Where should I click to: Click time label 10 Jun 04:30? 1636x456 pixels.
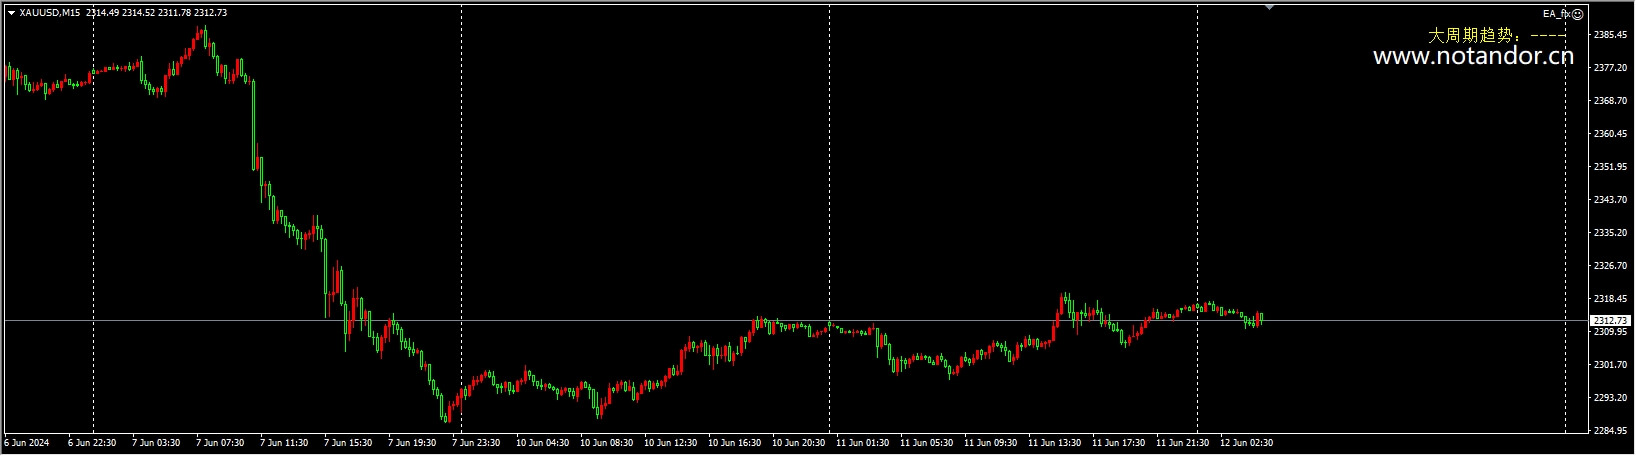(x=542, y=442)
